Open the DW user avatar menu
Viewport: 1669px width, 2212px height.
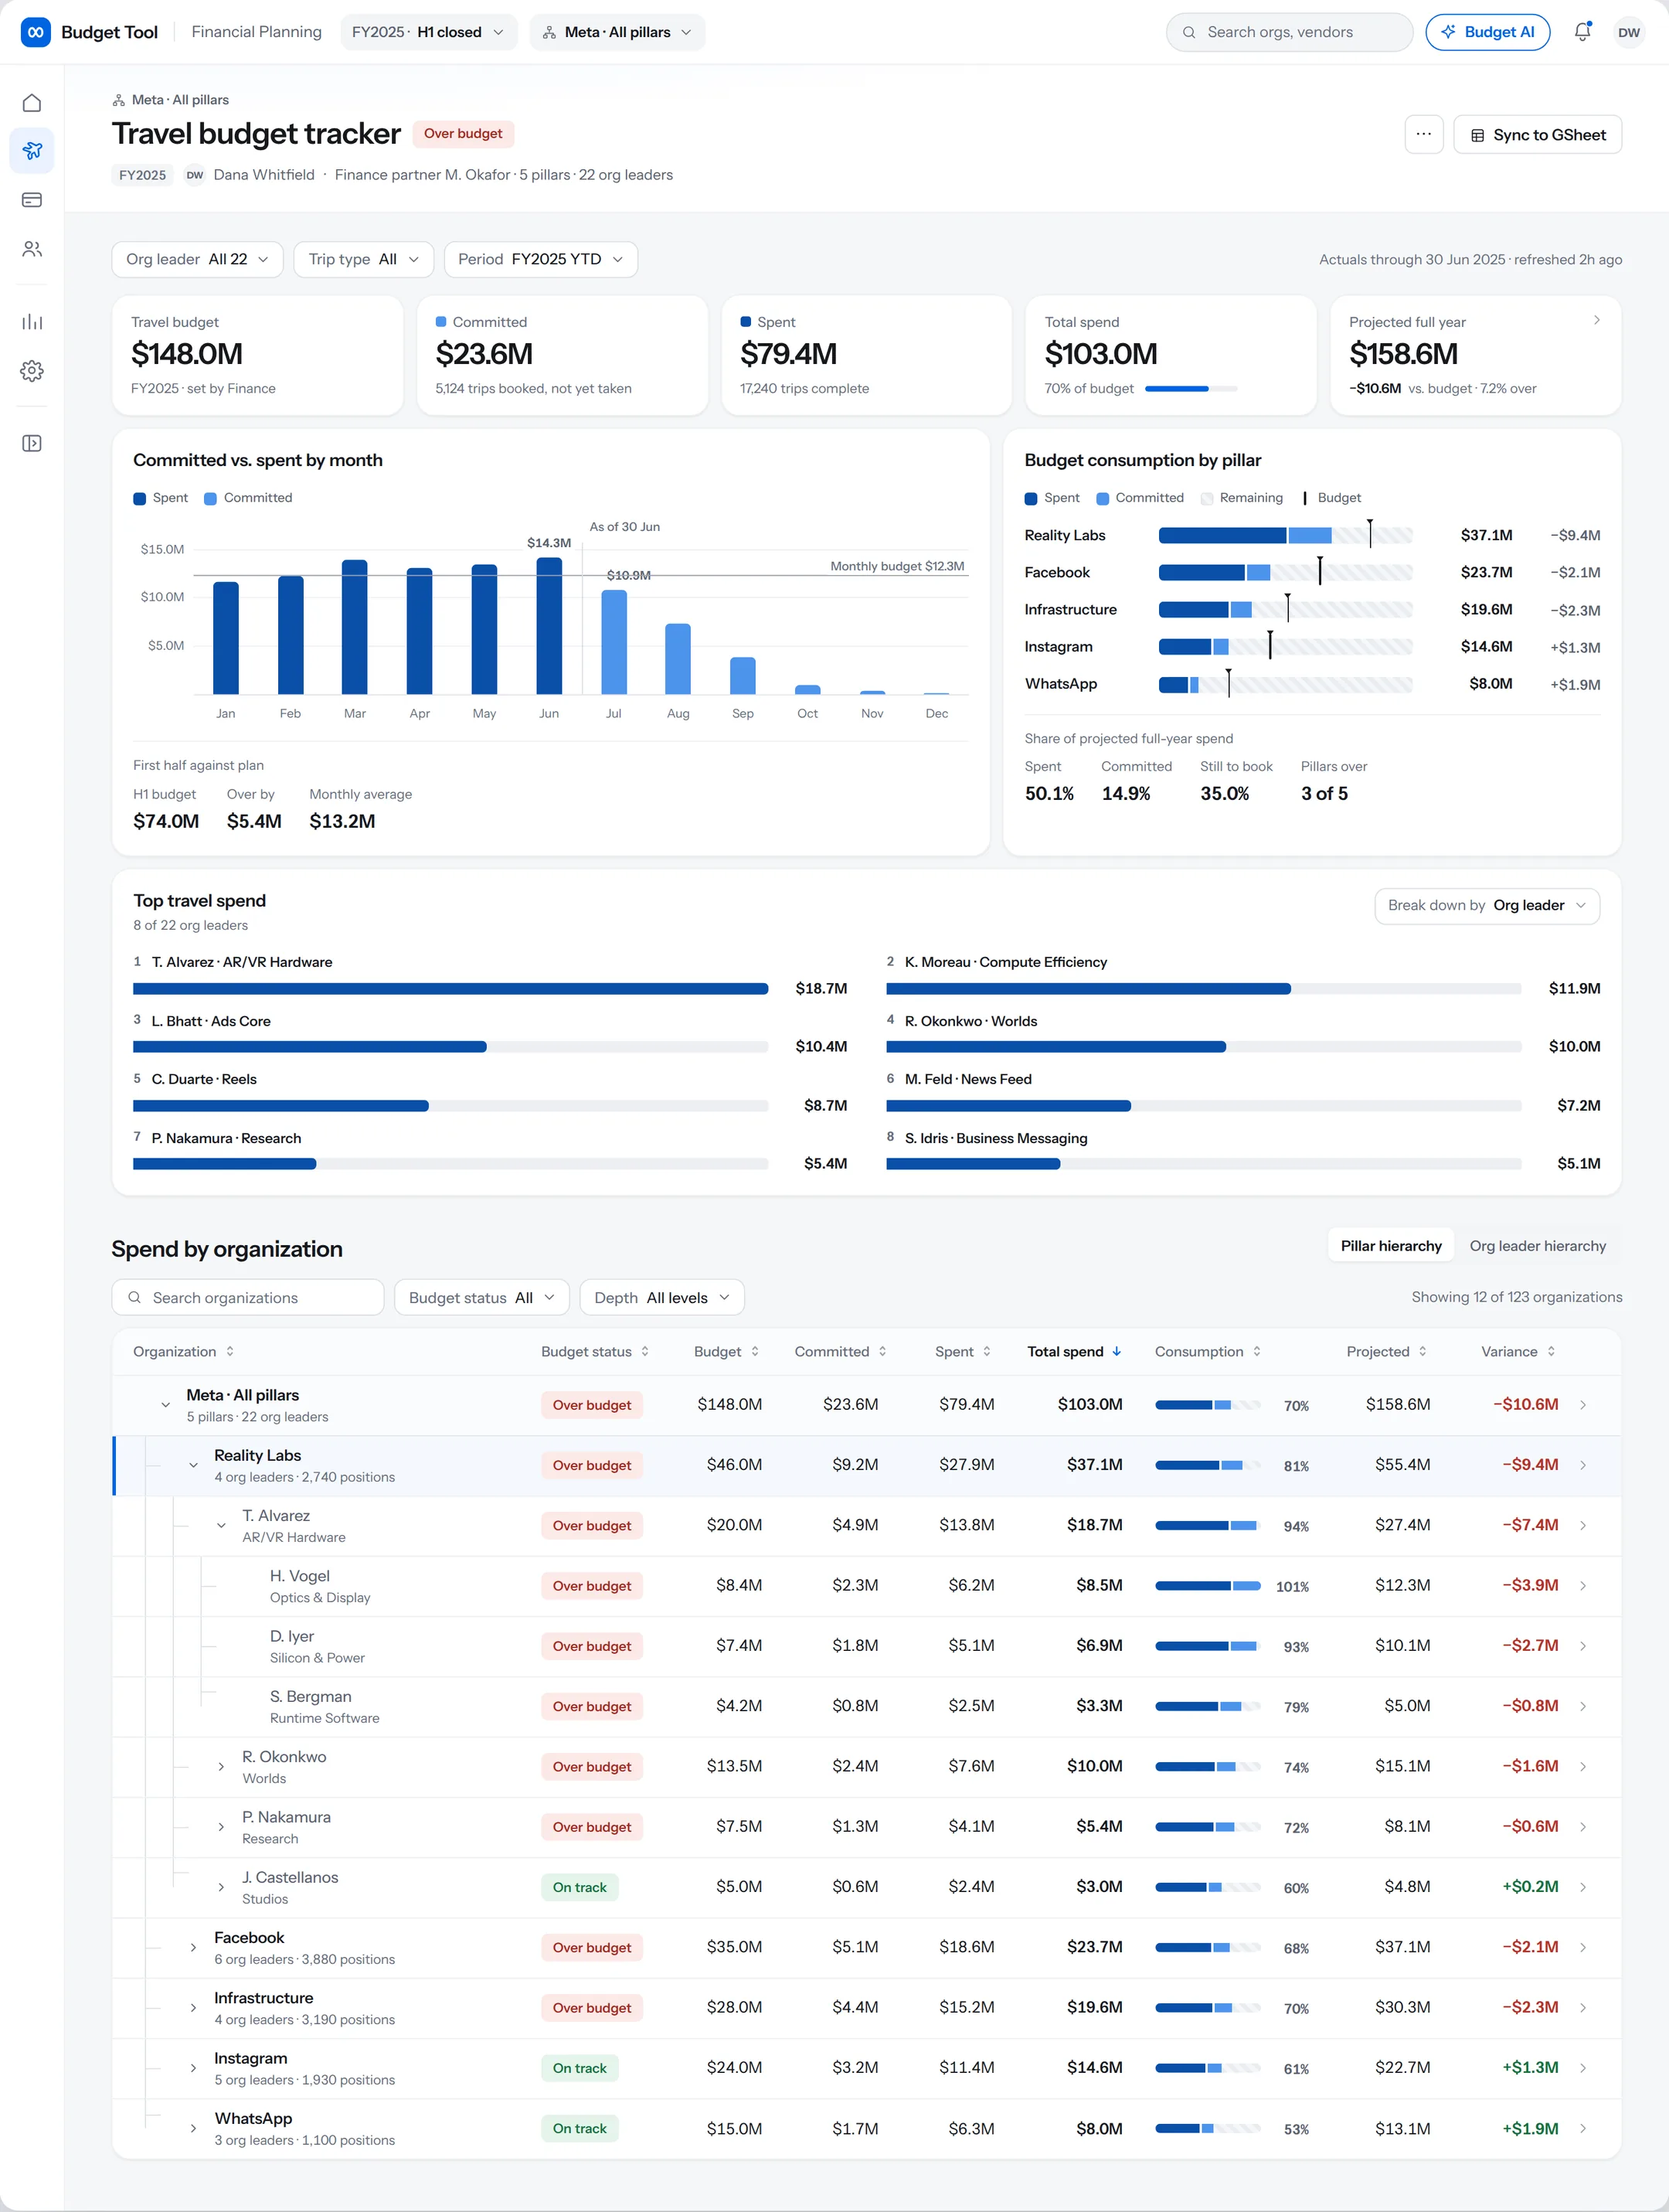pyautogui.click(x=1629, y=32)
